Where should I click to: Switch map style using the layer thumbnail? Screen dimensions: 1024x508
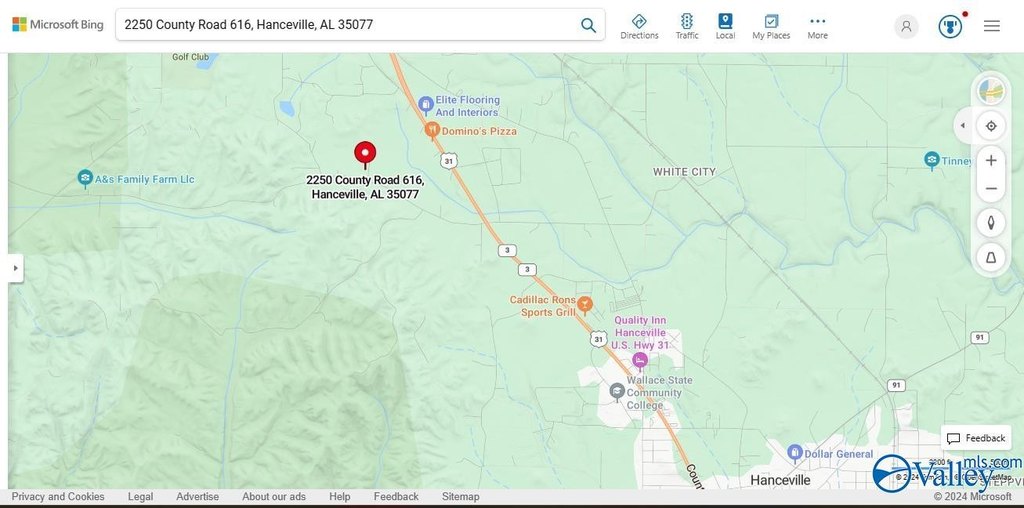(990, 91)
